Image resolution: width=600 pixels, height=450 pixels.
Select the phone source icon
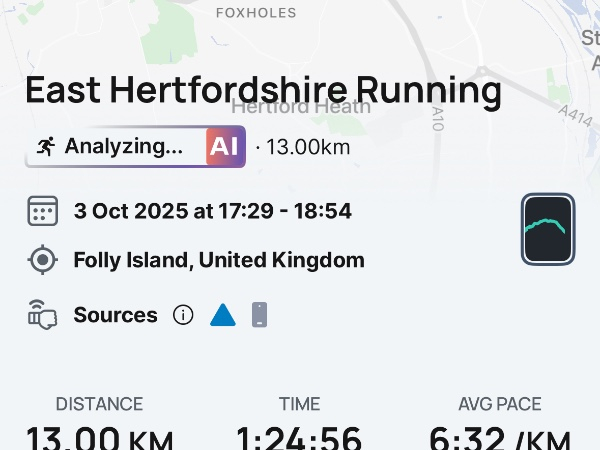point(259,315)
